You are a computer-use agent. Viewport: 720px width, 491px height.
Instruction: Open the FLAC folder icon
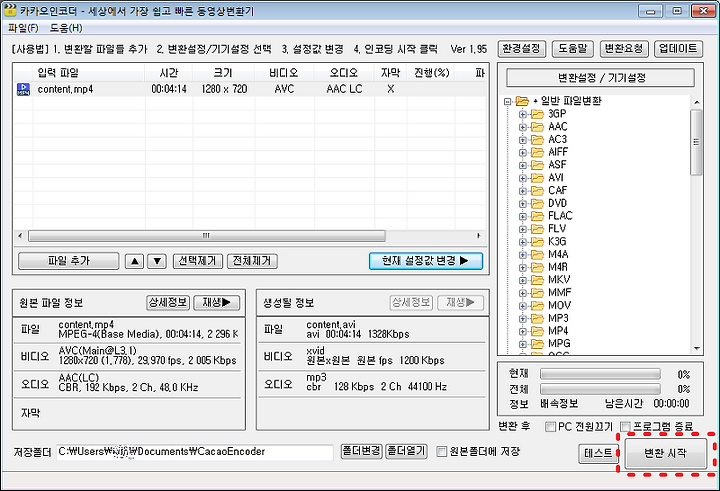(537, 216)
